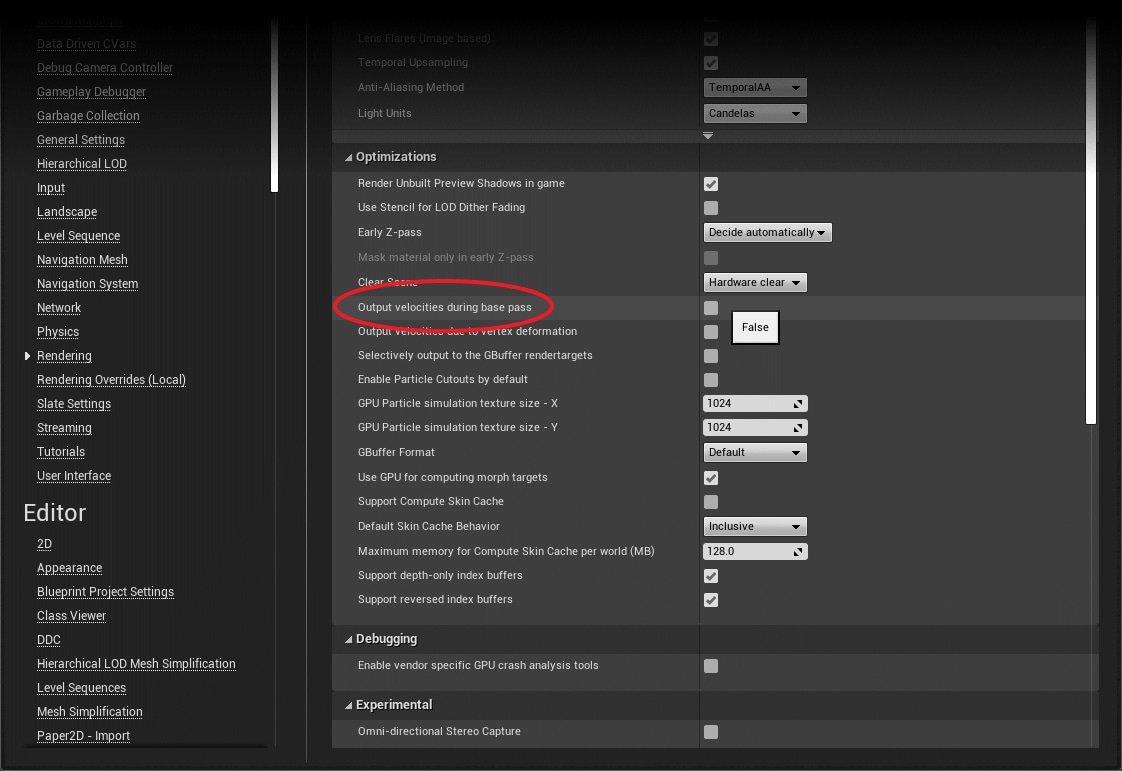Open the Anti-Aliasing Method dropdown
The height and width of the screenshot is (771, 1122).
[755, 87]
